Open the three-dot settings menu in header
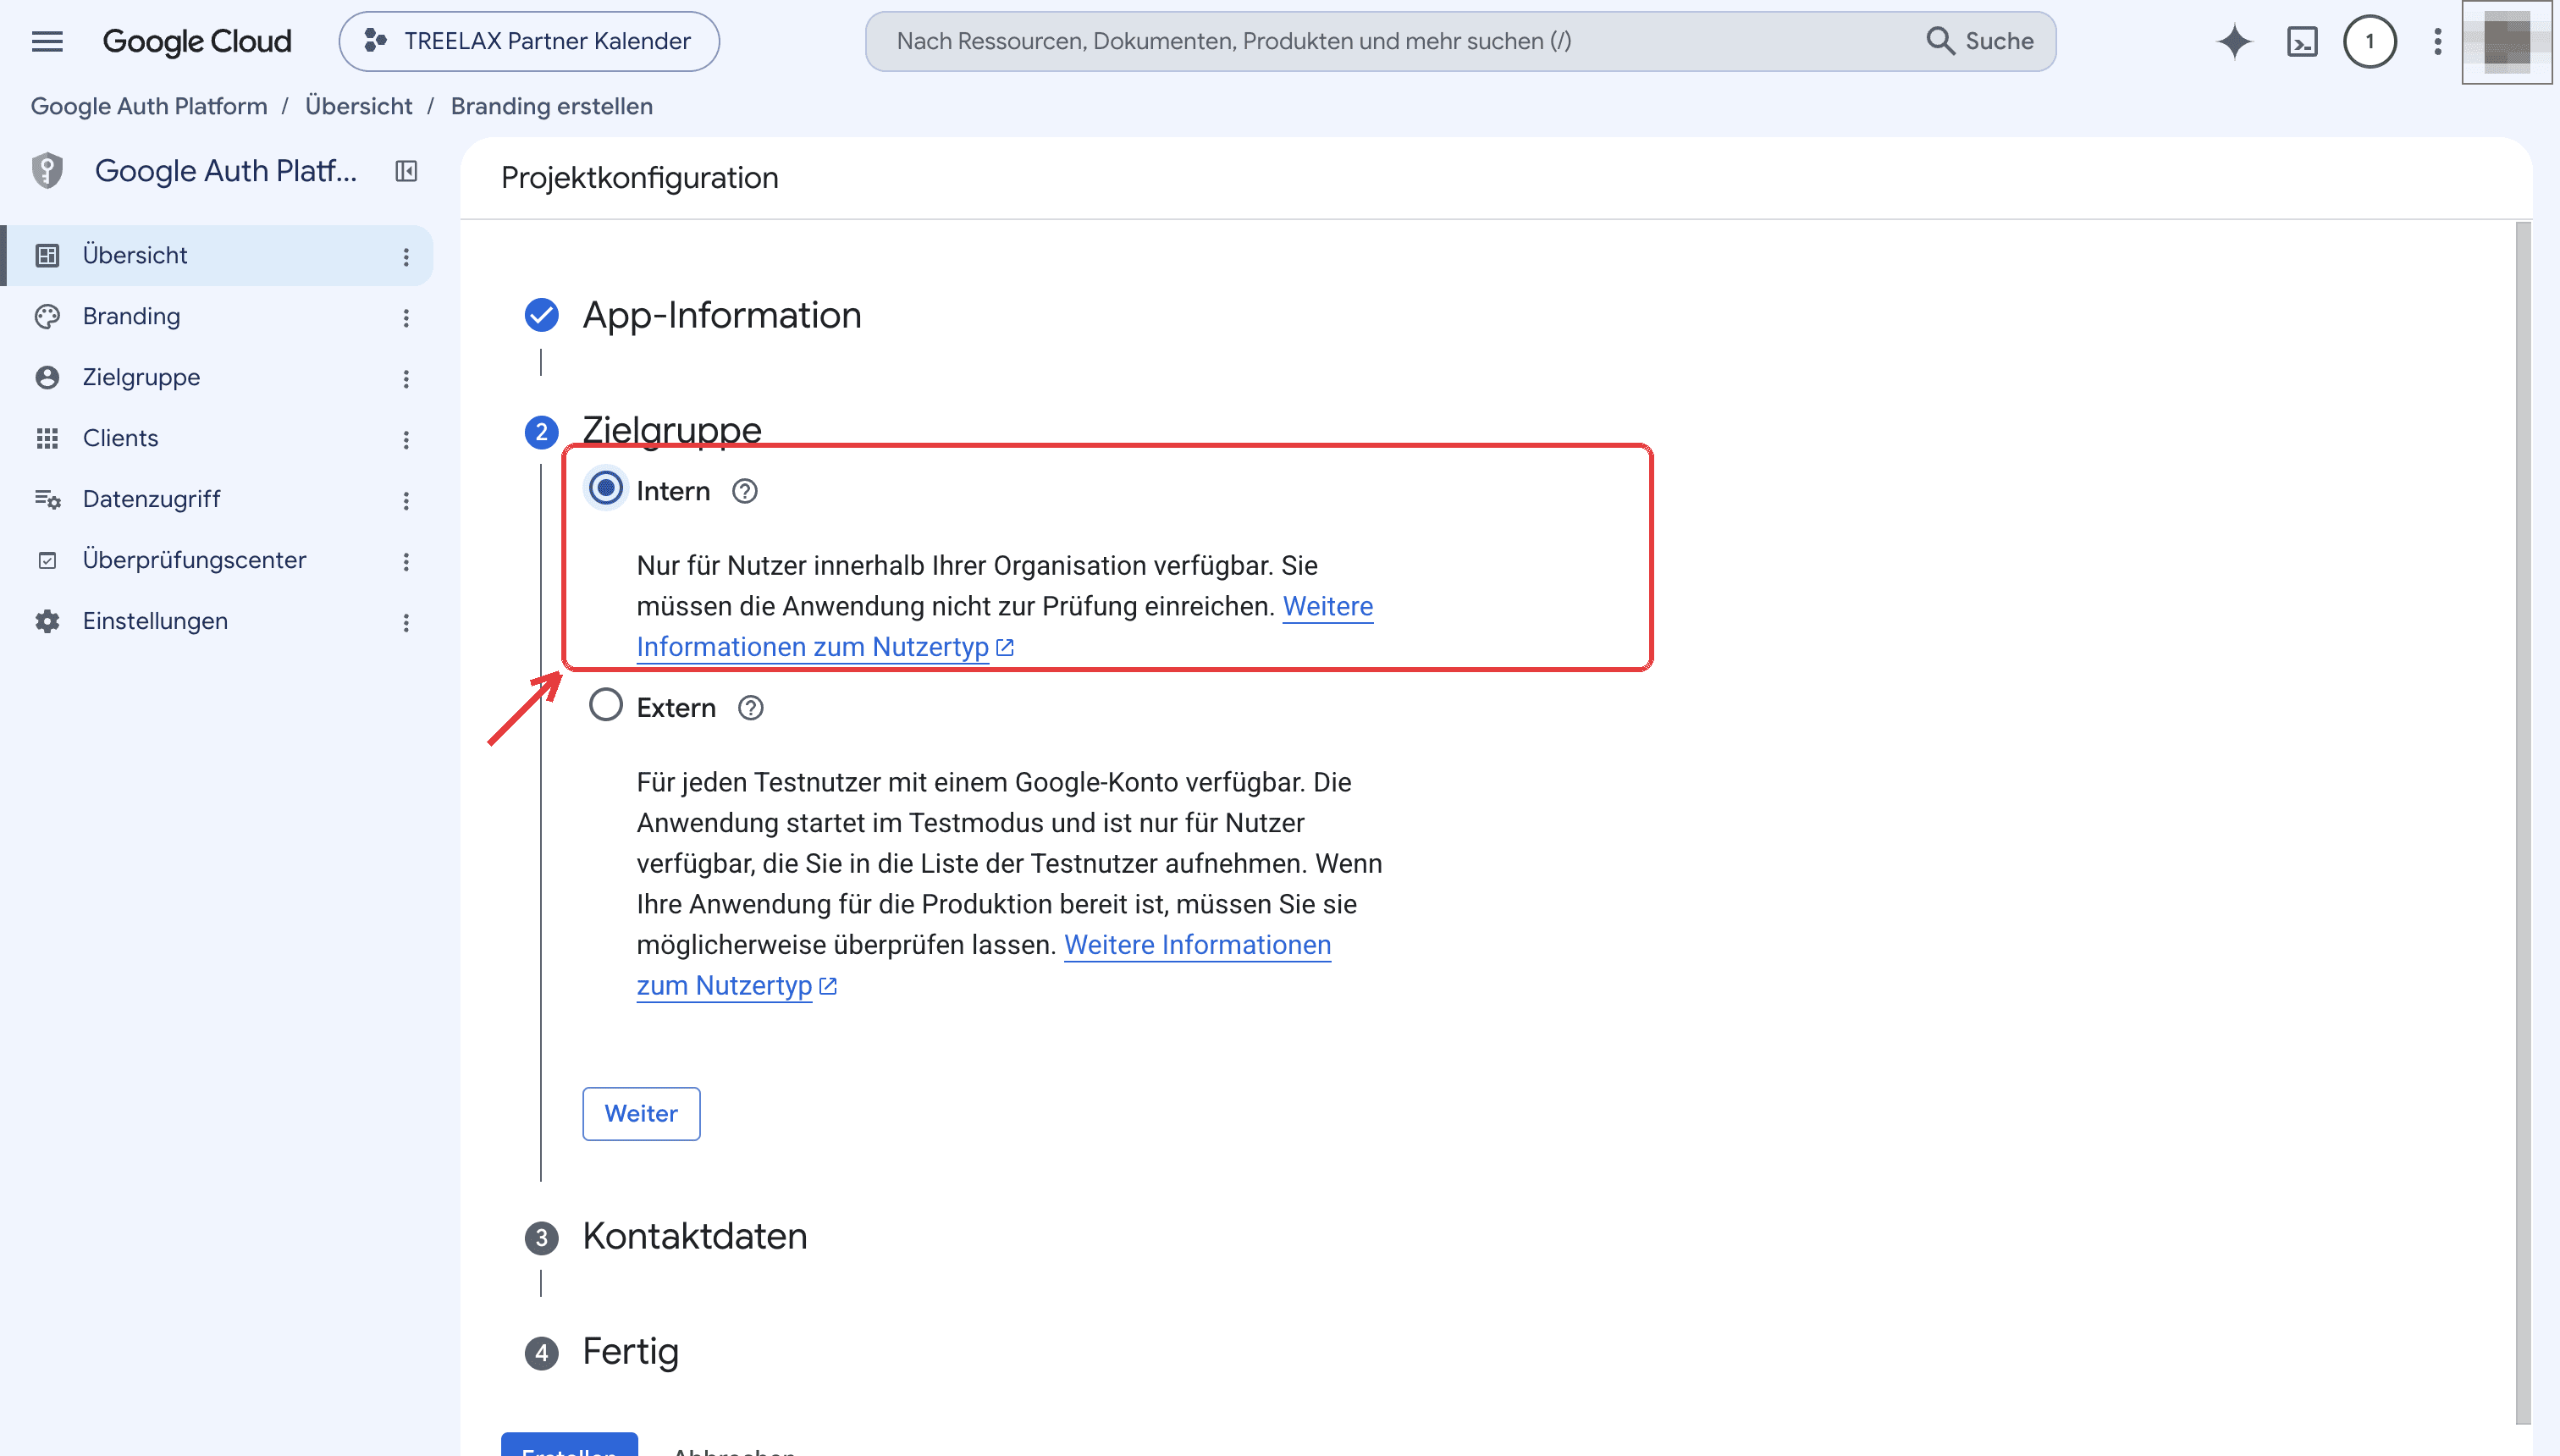Viewport: 2560px width, 1456px height. 2438,41
